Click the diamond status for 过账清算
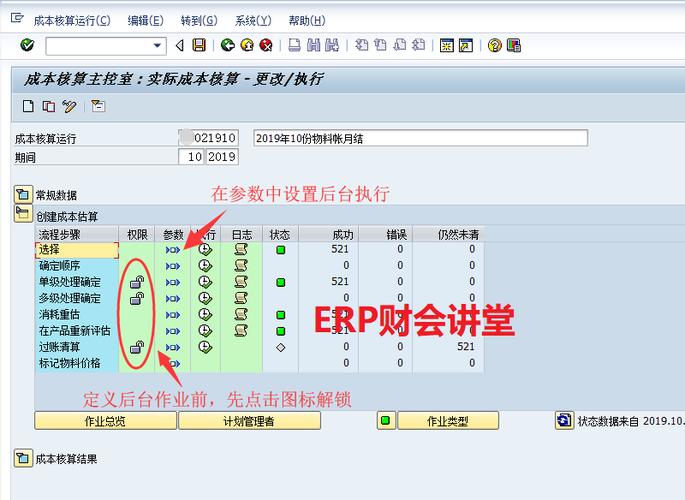This screenshot has width=685, height=500. coord(280,348)
